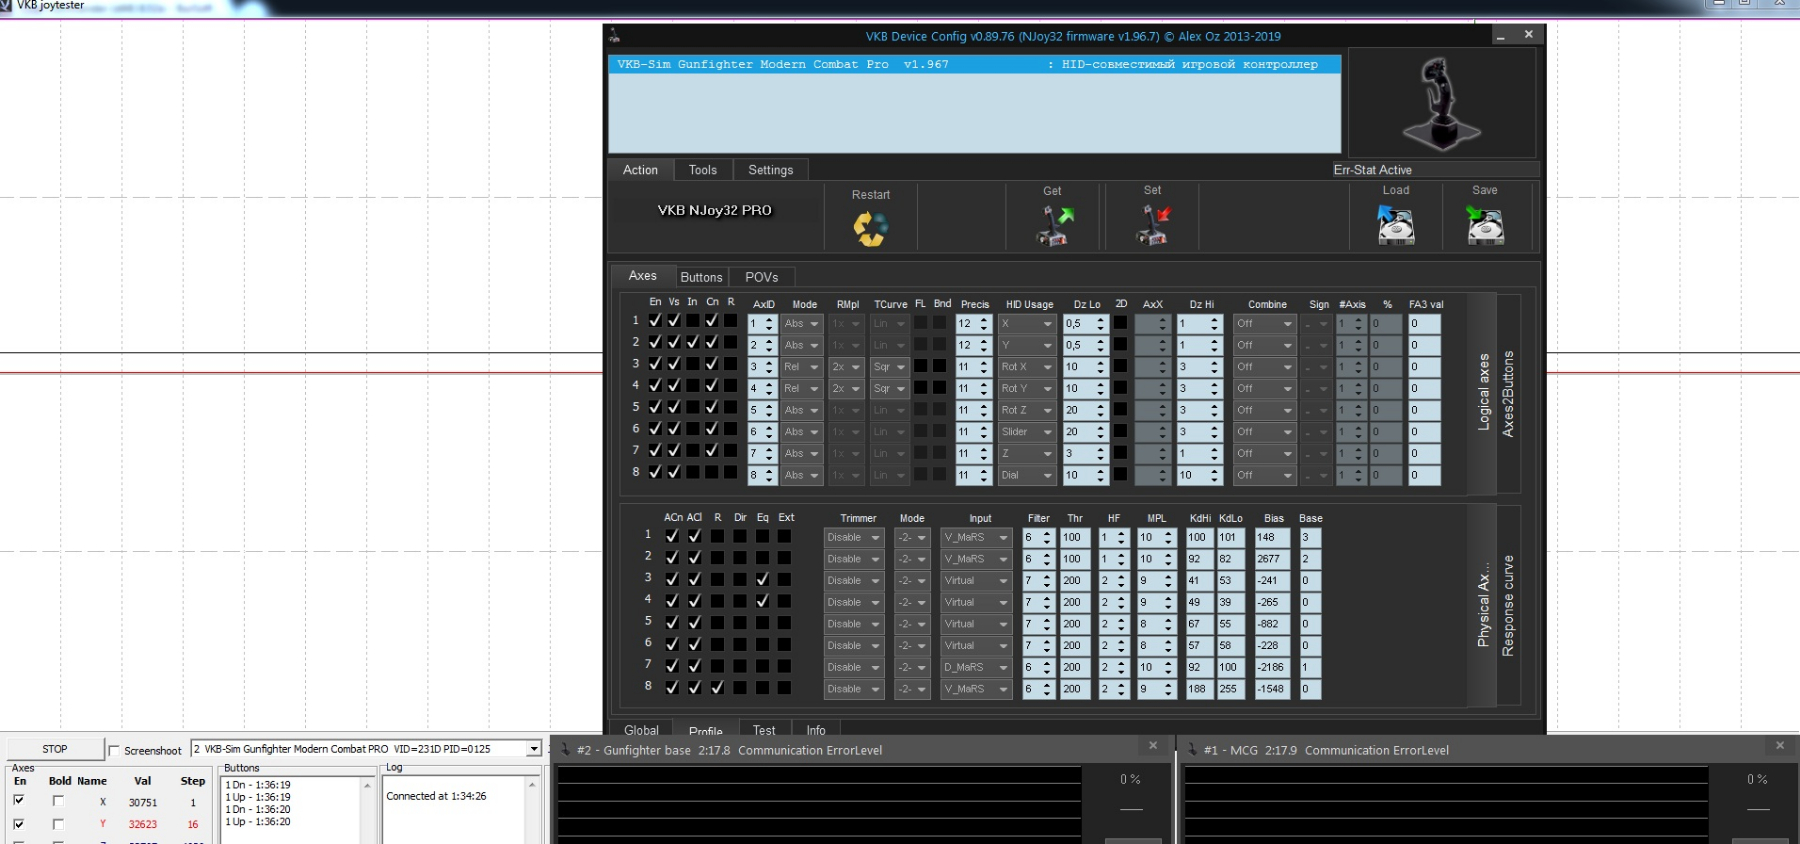Open the Test bottom tab
1800x844 pixels.
764,730
